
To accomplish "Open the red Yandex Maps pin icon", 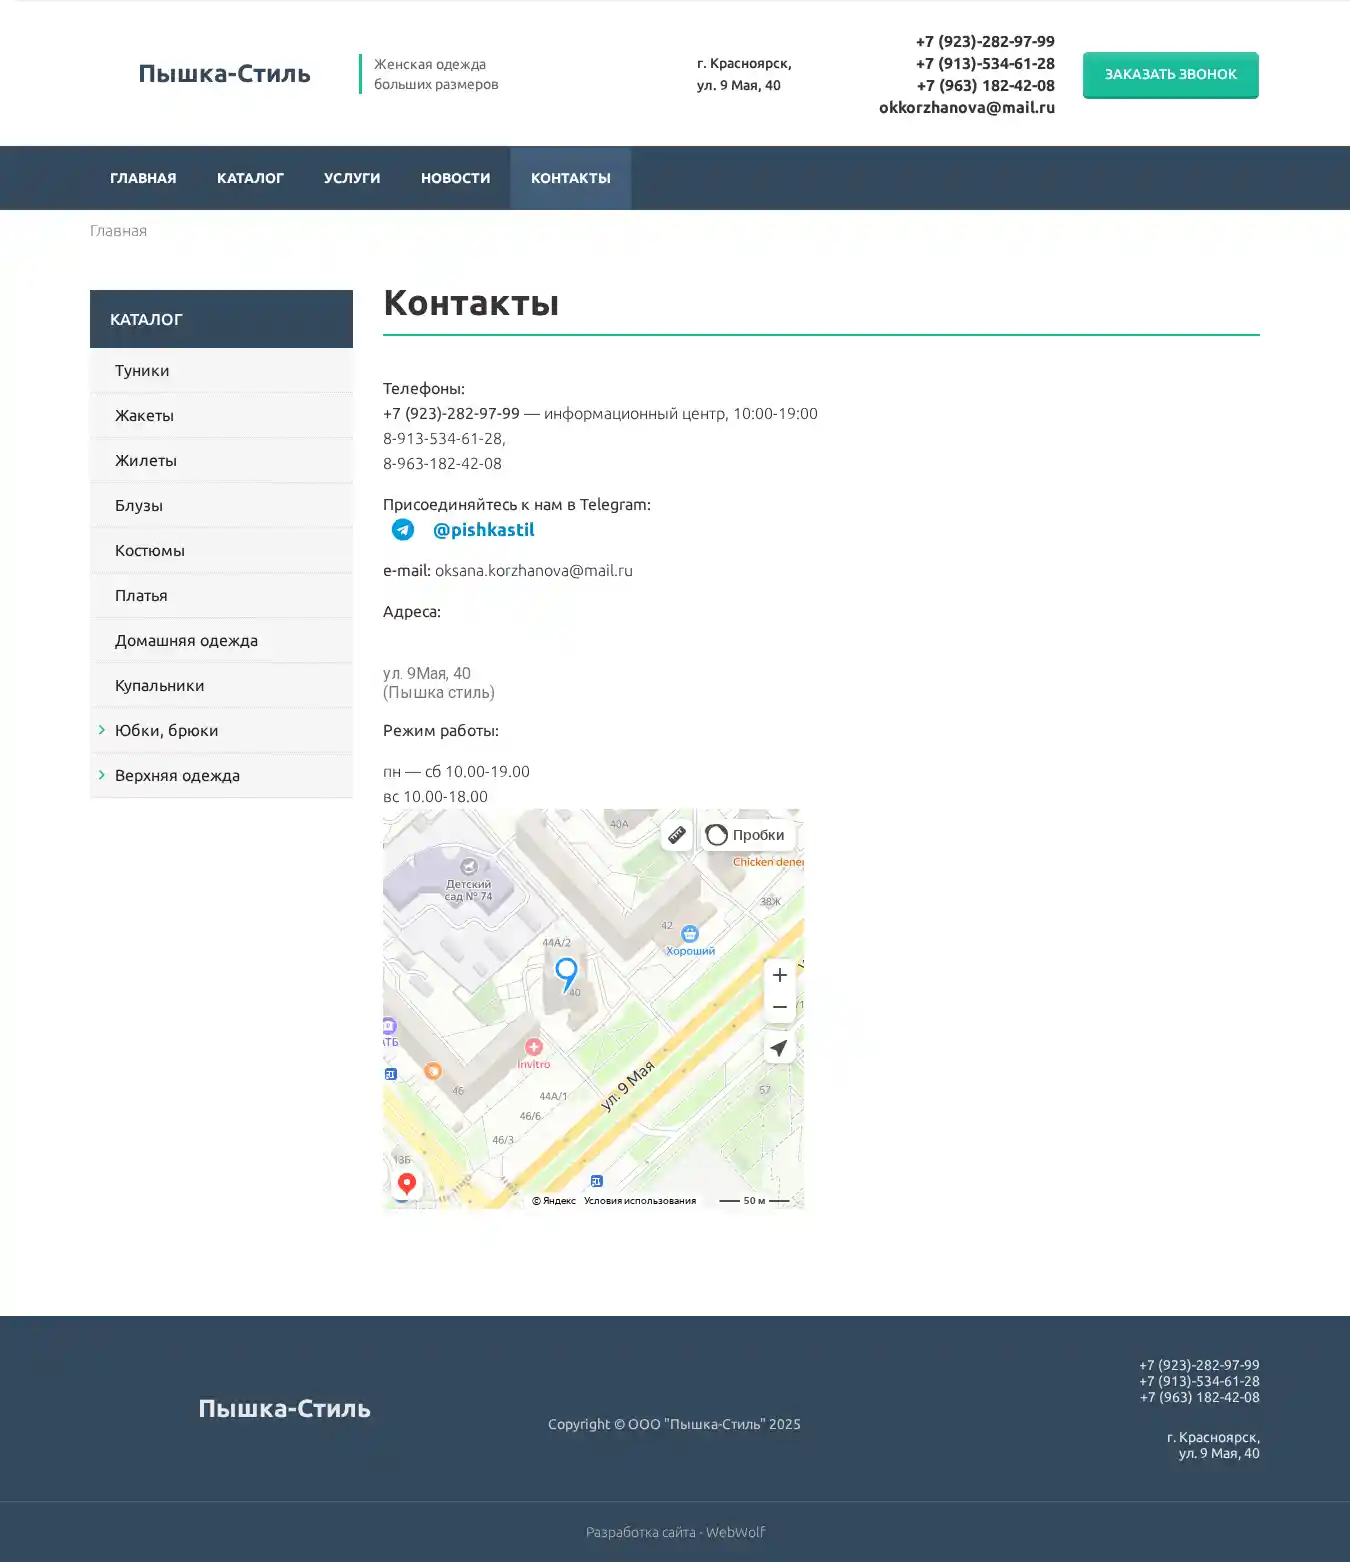I will click(406, 1184).
